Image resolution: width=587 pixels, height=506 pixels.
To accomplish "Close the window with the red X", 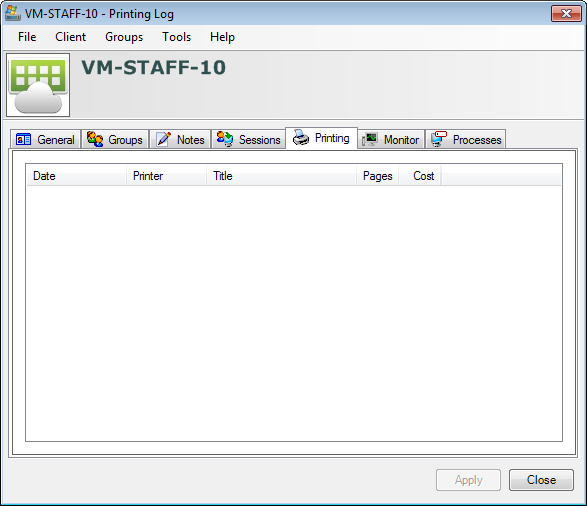I will 566,13.
